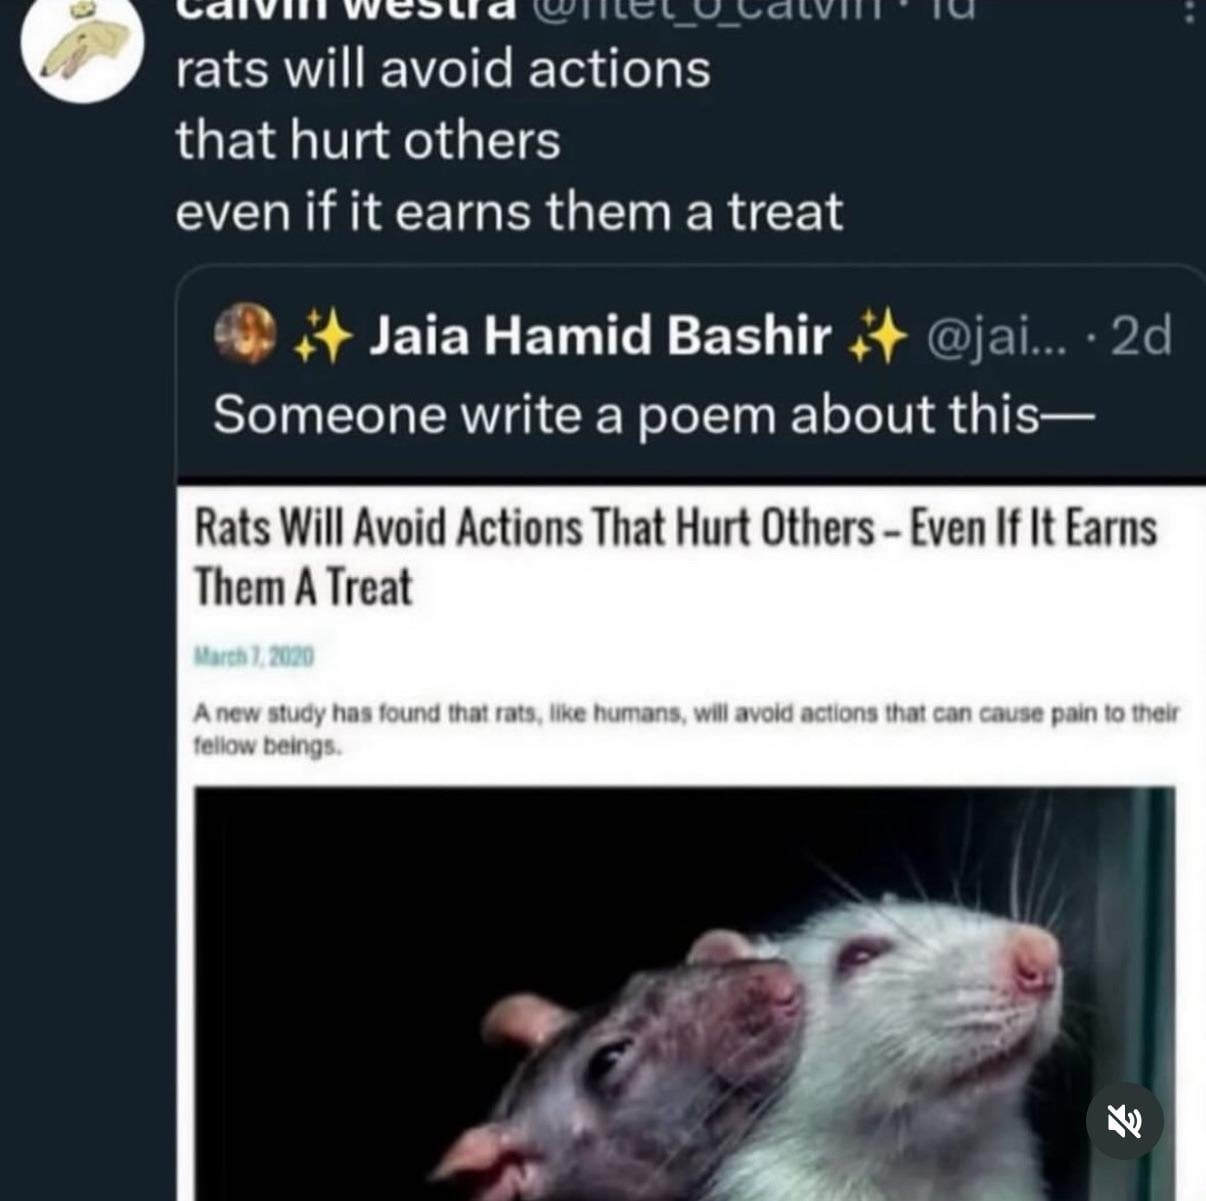Click the sparkle emoji before Jaia's name
1206x1201 pixels.
coord(322,335)
